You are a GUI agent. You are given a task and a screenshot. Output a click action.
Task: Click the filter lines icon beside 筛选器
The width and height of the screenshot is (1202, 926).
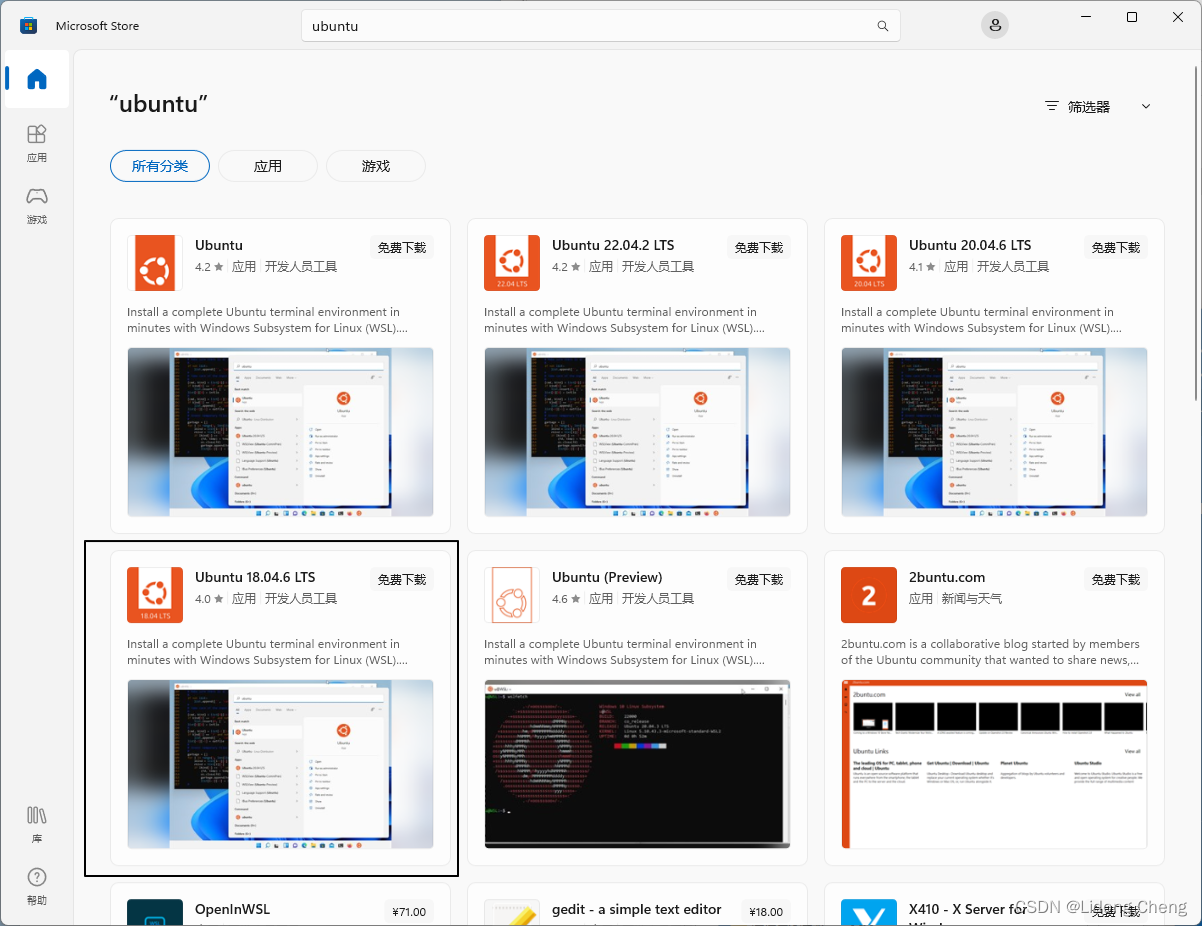(1051, 106)
